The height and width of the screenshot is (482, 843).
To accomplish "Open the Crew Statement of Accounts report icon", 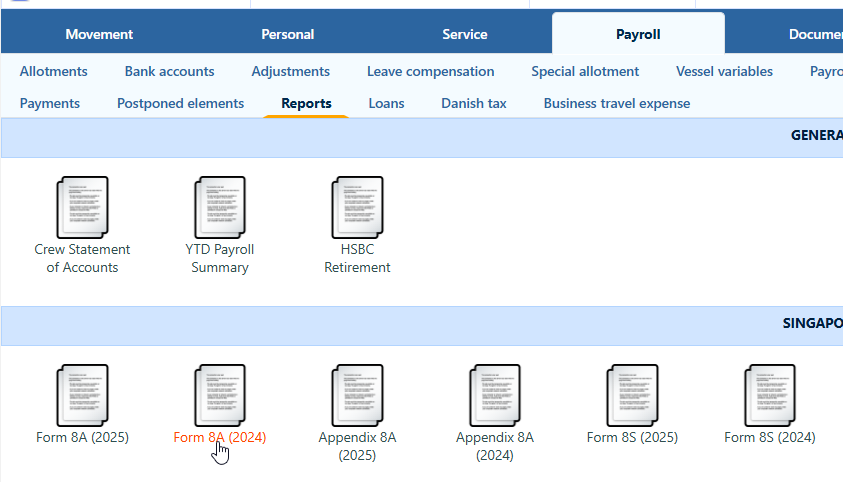I will (x=82, y=207).
